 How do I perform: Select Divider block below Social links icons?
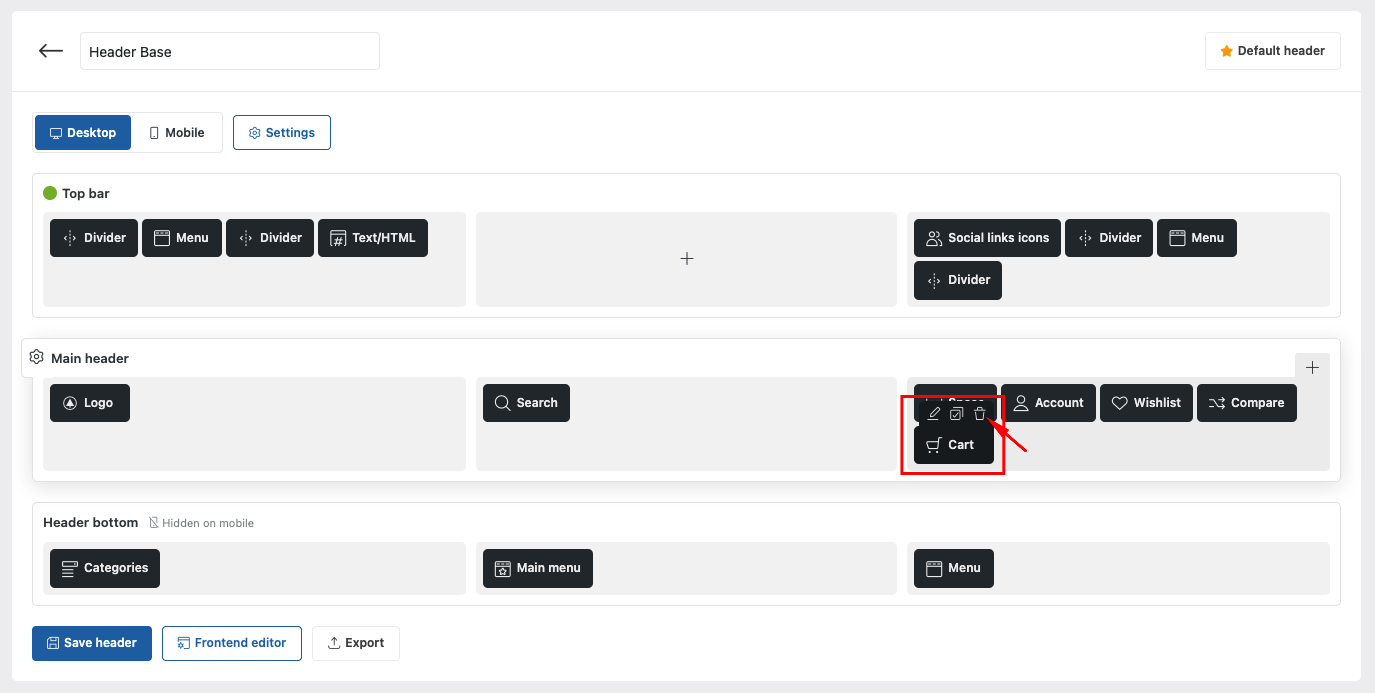point(958,280)
